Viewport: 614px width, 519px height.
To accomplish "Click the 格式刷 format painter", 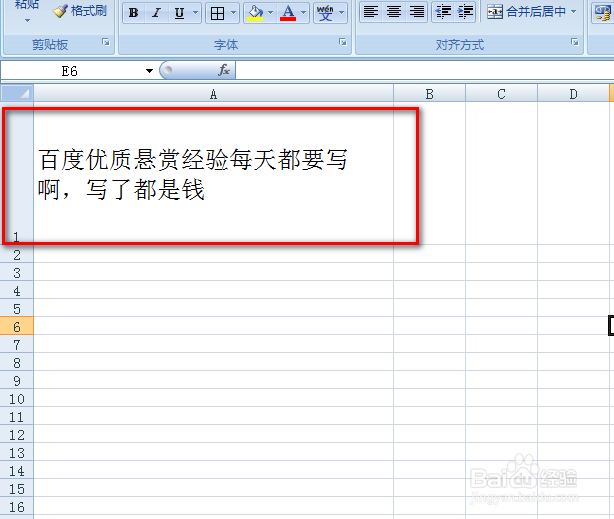I will click(80, 11).
